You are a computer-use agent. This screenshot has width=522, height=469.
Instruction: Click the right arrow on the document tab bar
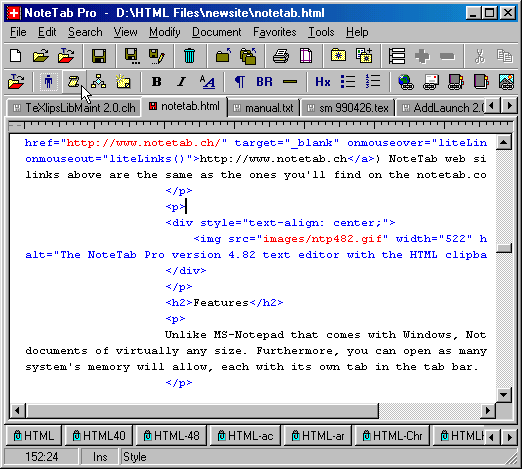(x=509, y=106)
